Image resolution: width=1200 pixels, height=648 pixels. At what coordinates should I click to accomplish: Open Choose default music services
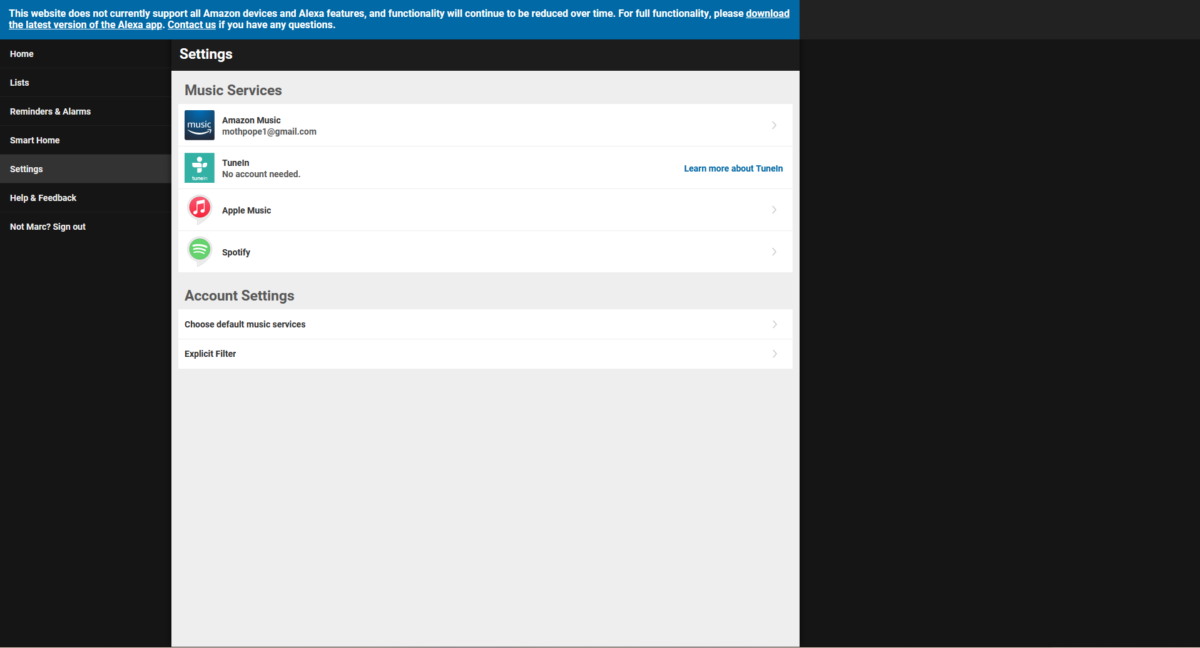tap(485, 324)
